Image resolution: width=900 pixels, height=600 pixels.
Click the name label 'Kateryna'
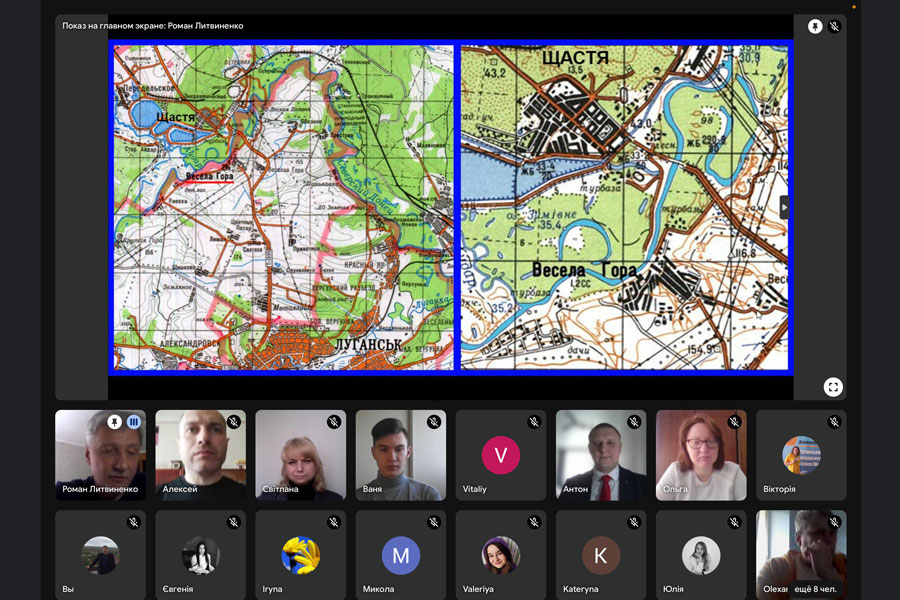tap(580, 589)
